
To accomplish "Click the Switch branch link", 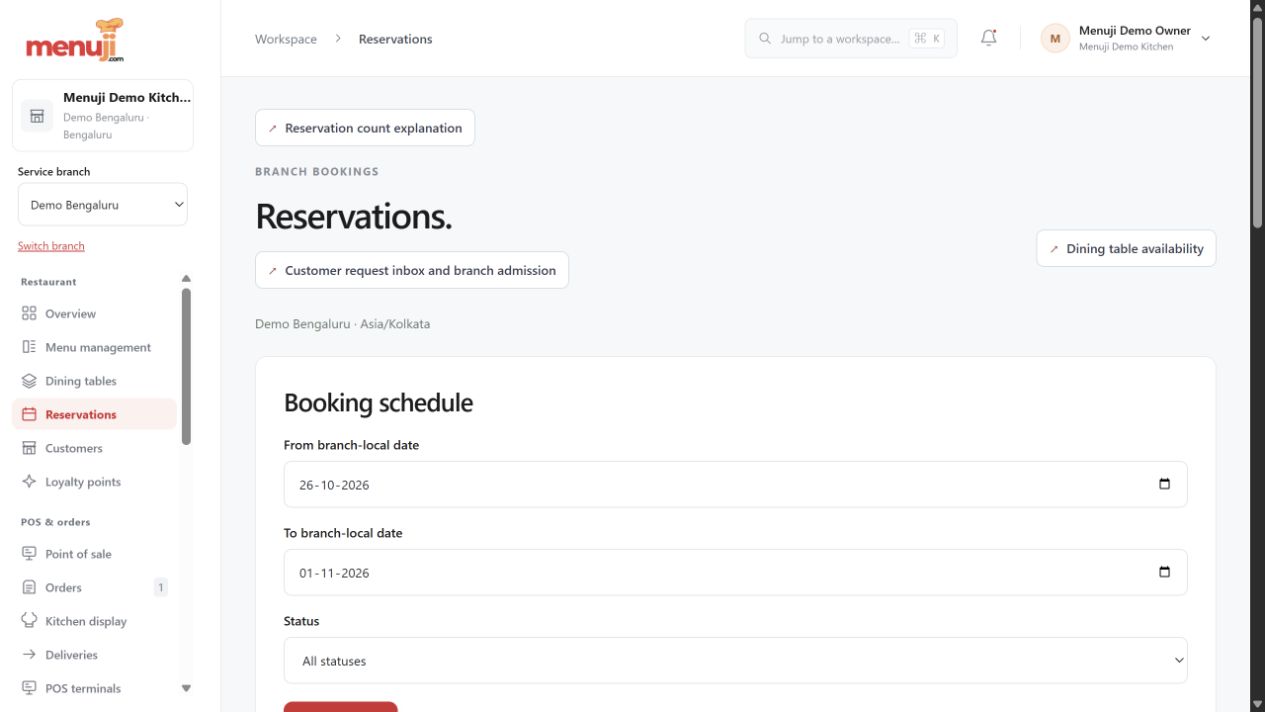I will coord(51,246).
